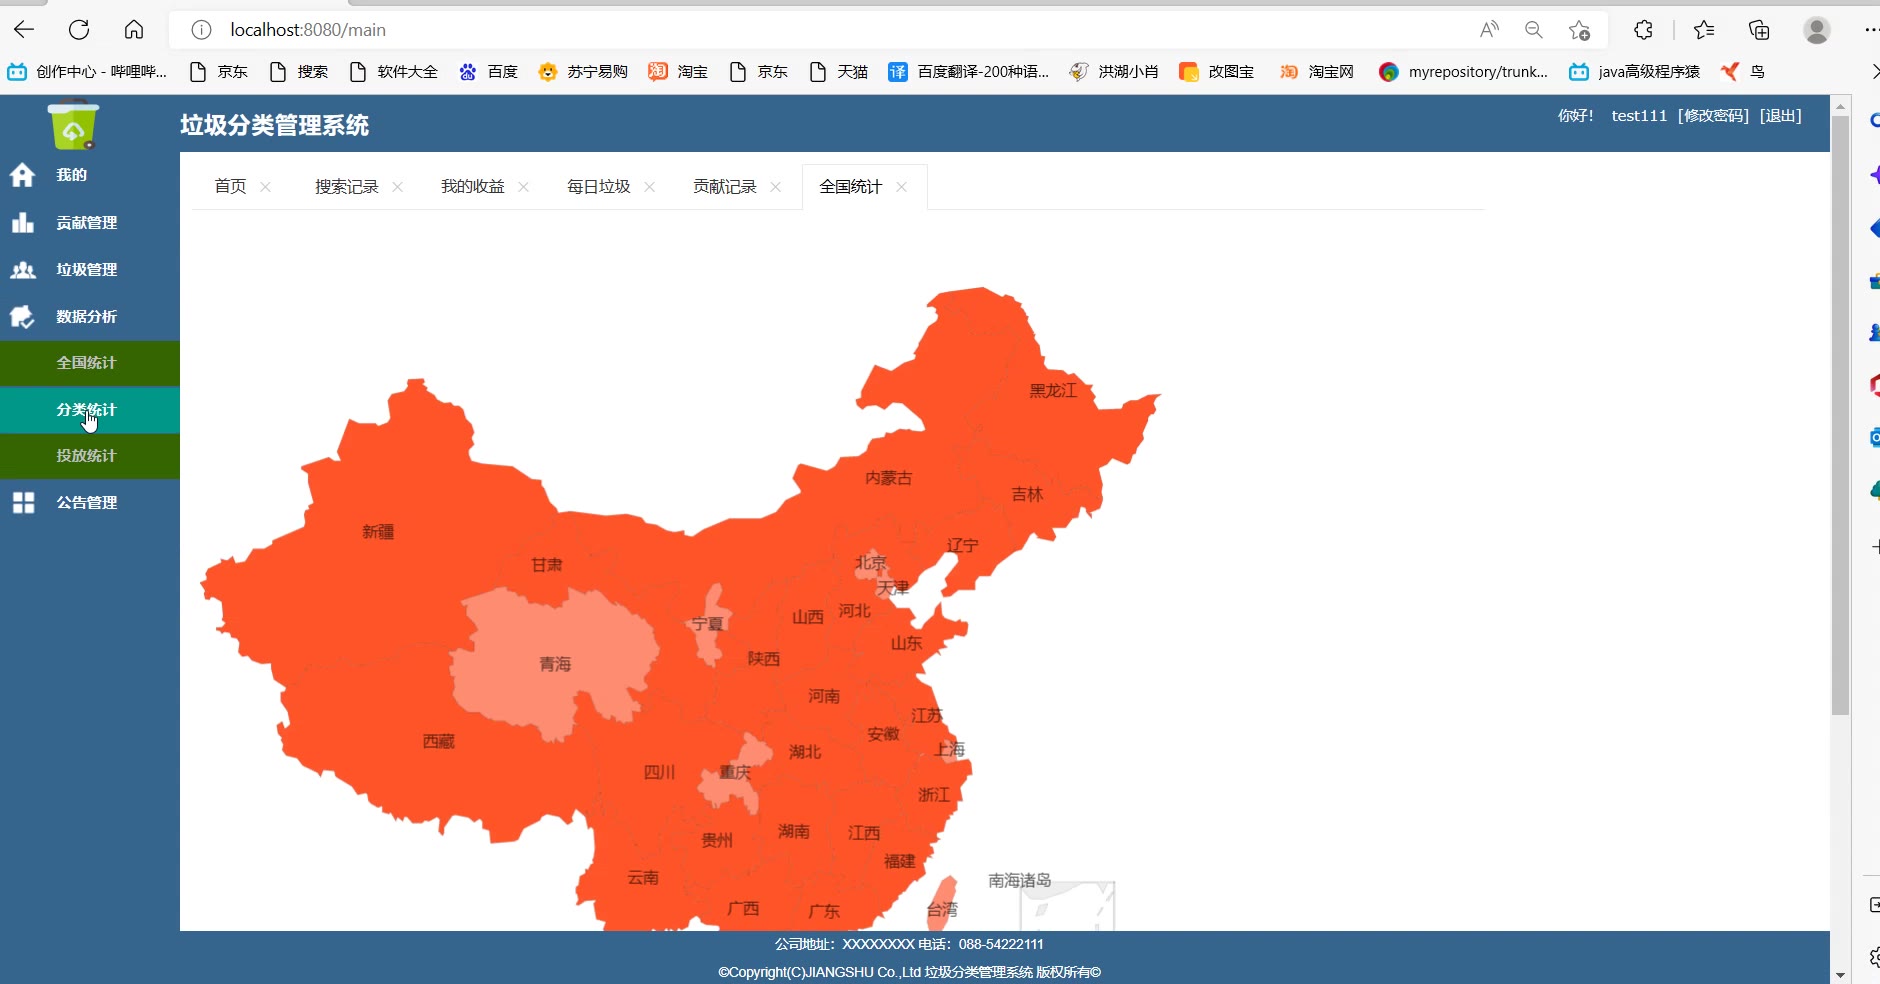Select 西藏 region on the map

point(439,741)
